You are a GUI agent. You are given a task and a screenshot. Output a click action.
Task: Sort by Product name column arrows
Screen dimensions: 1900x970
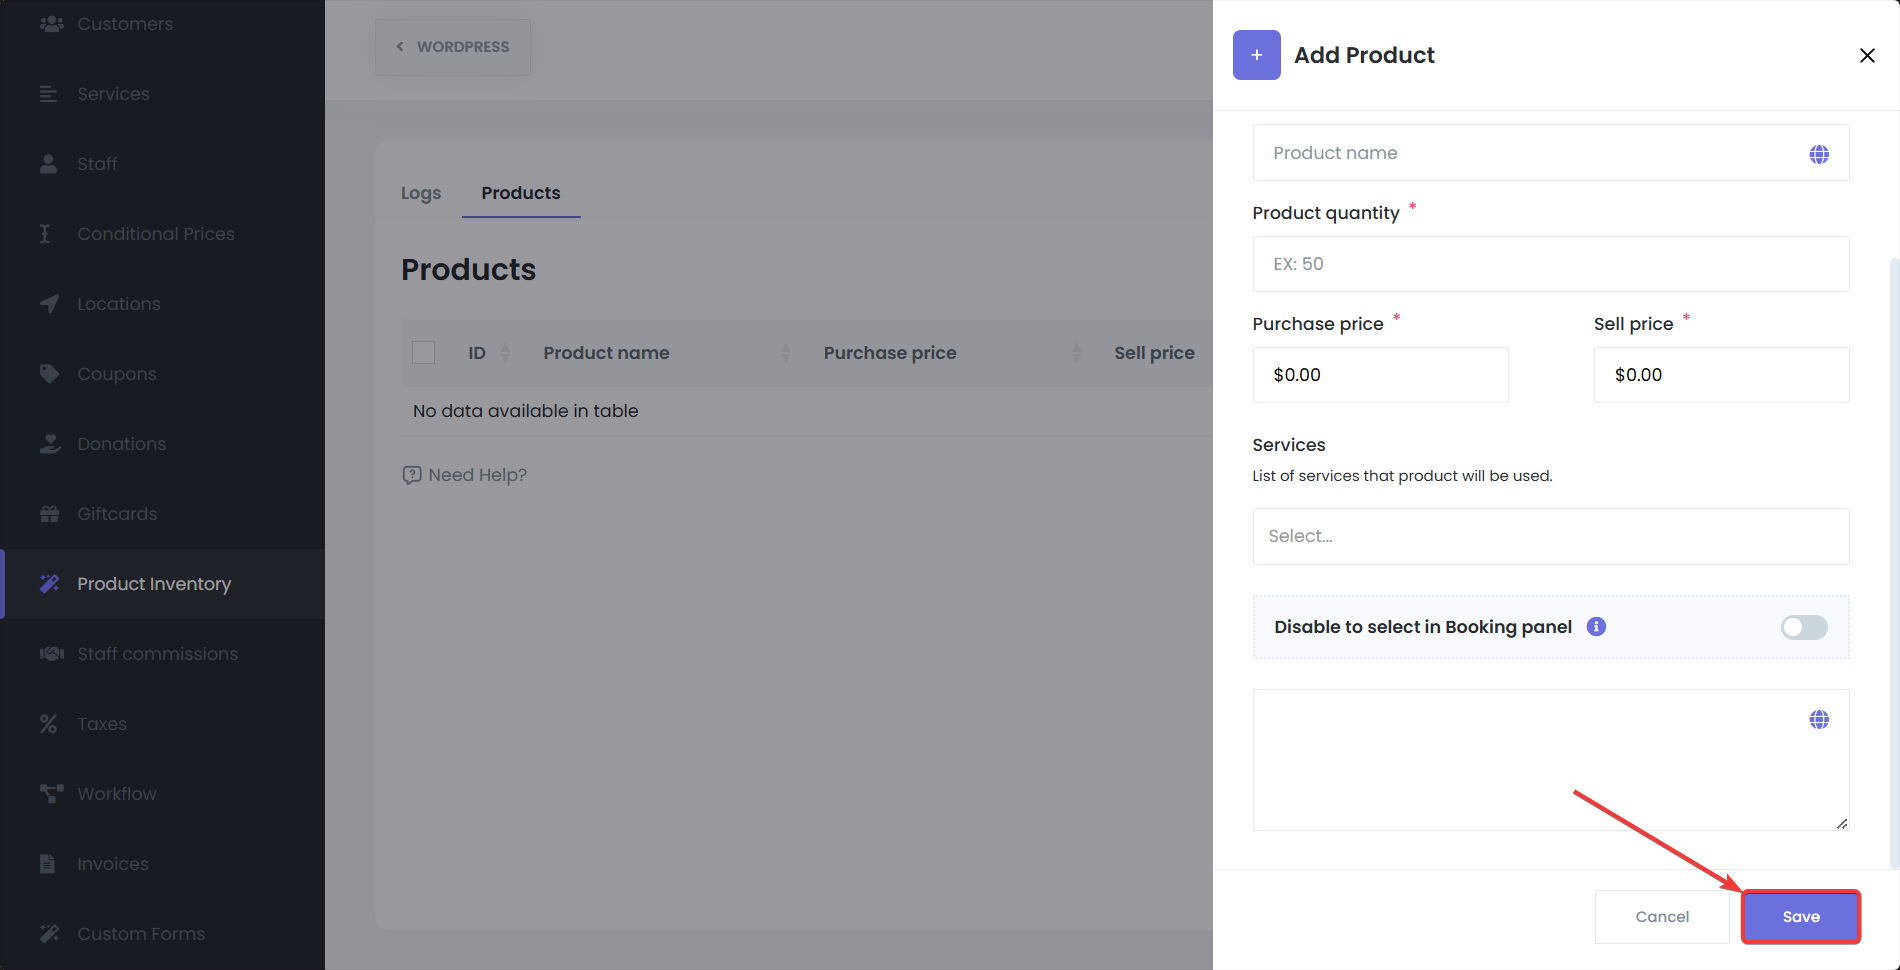pyautogui.click(x=786, y=353)
